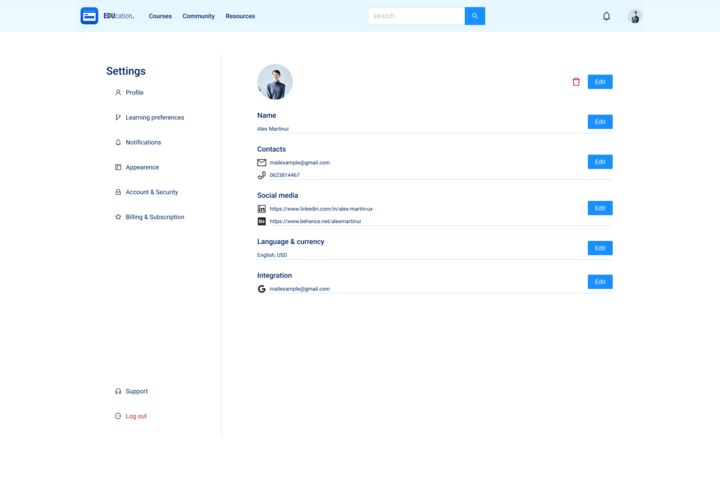Click the Profile person icon in sidebar
This screenshot has width=720, height=480.
pyautogui.click(x=118, y=92)
